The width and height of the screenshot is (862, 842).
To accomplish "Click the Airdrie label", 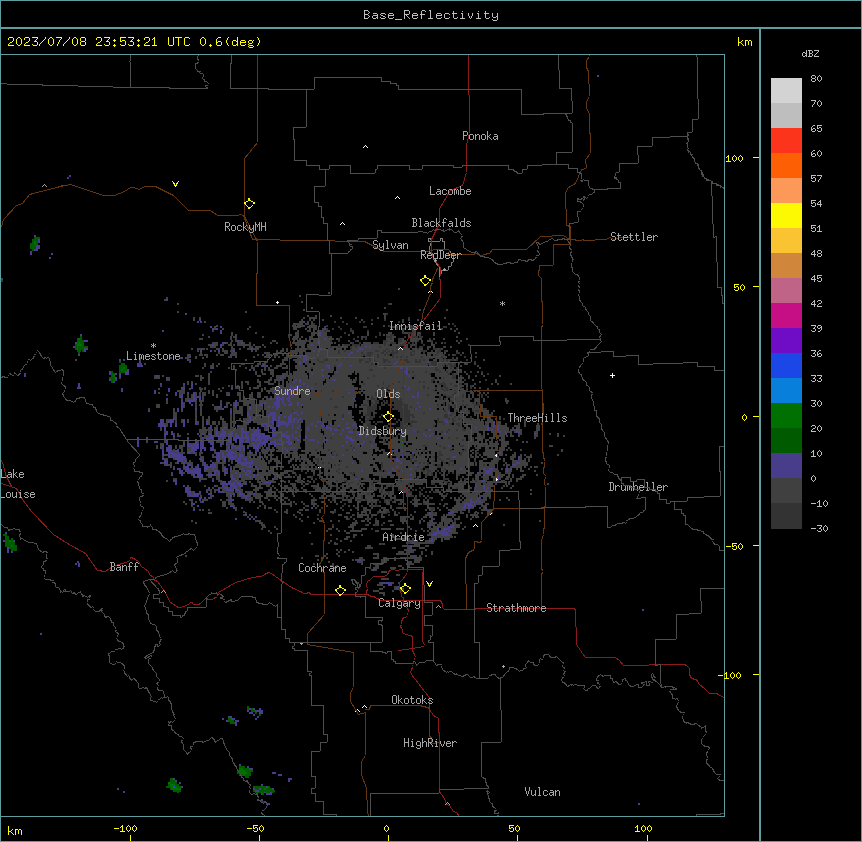I will 404,537.
